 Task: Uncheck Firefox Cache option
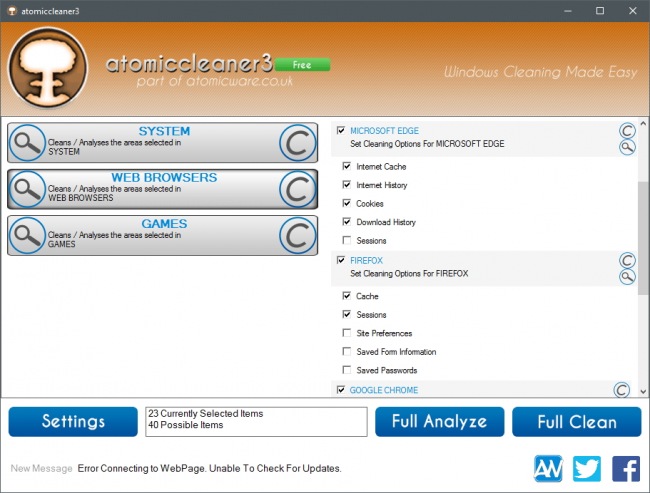(347, 296)
